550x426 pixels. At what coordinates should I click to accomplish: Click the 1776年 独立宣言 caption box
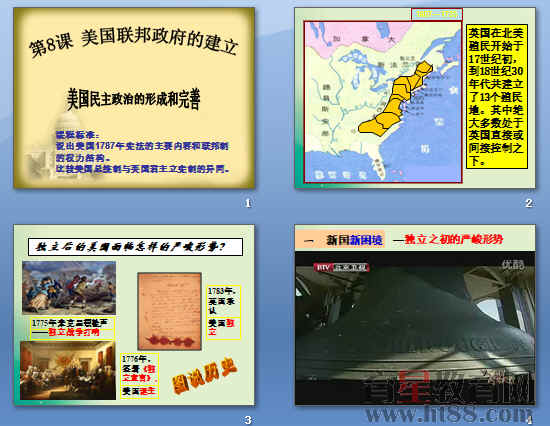[140, 375]
